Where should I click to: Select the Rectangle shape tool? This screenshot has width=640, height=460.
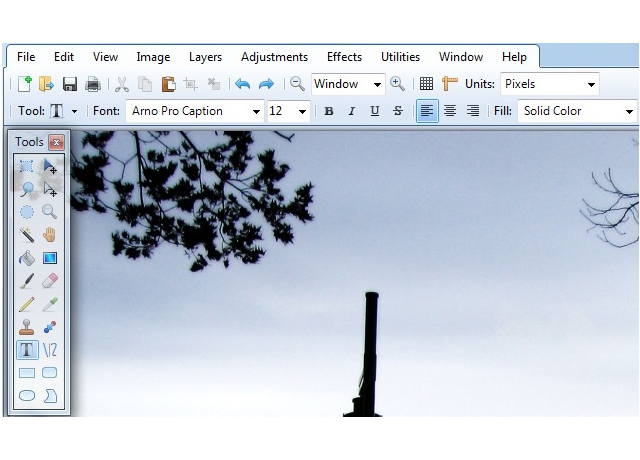coord(27,373)
